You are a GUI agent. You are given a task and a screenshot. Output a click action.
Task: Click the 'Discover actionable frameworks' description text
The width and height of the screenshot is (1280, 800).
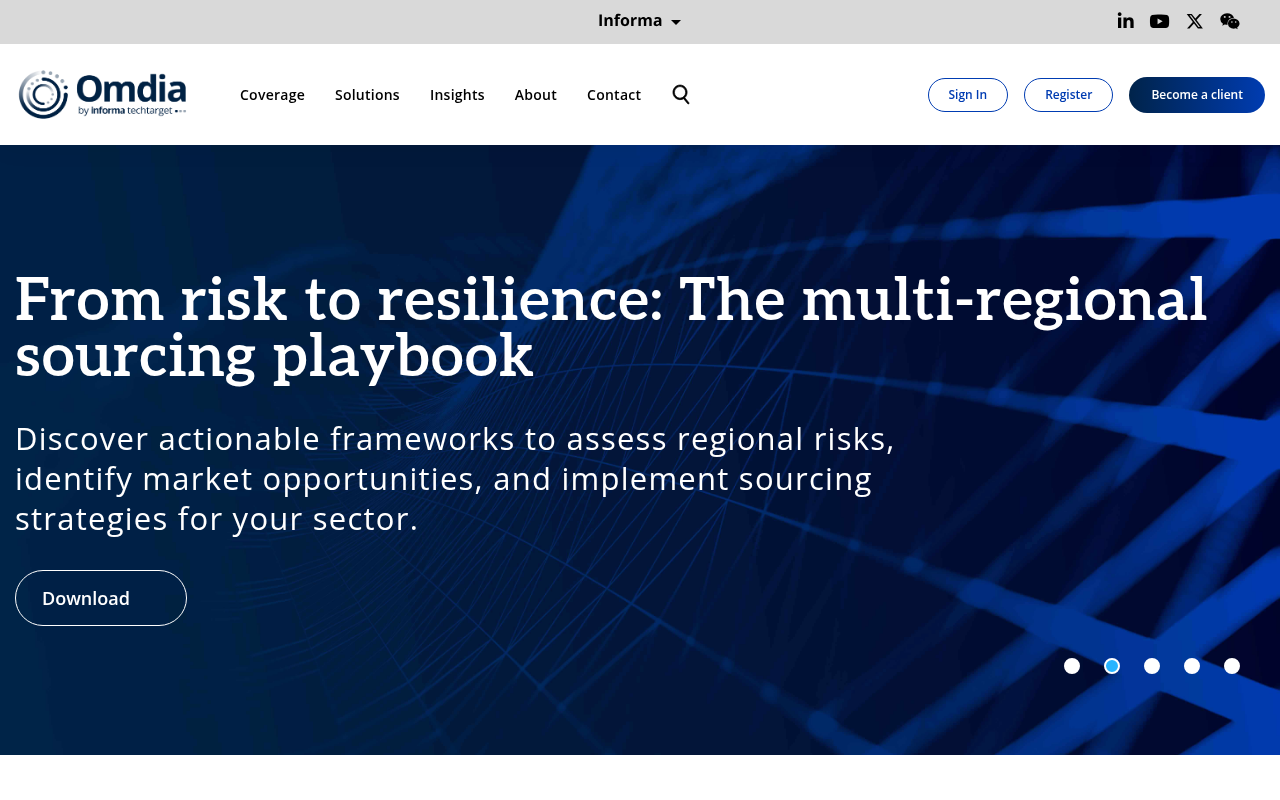455,479
